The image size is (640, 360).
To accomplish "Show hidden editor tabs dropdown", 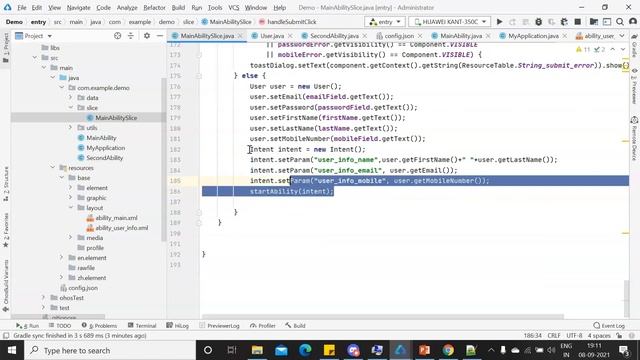I will point(622,36).
